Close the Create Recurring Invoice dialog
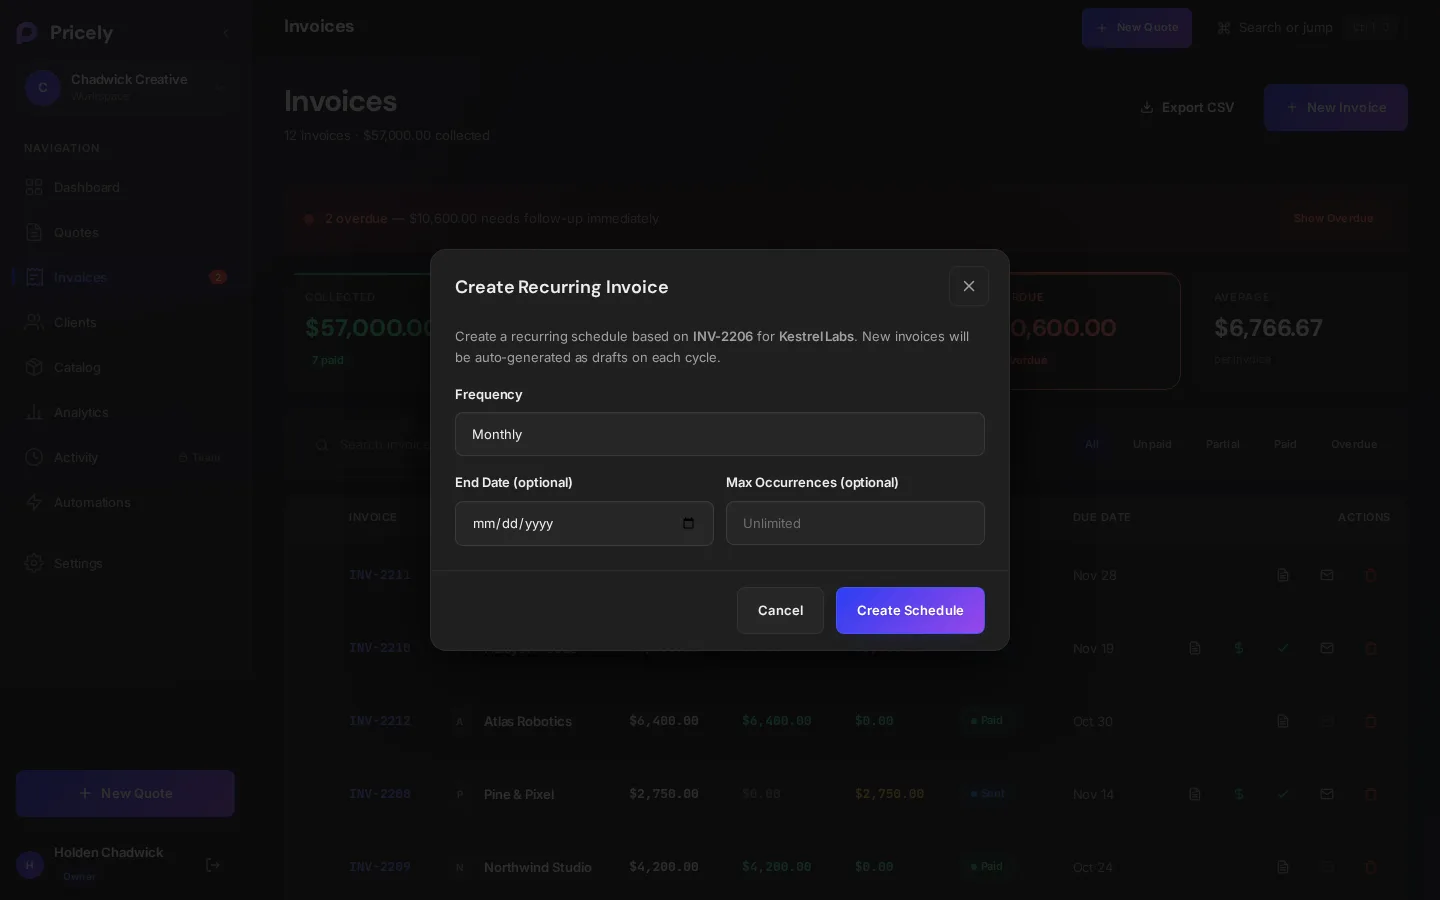Screen dimensions: 1440x900 coord(969,286)
